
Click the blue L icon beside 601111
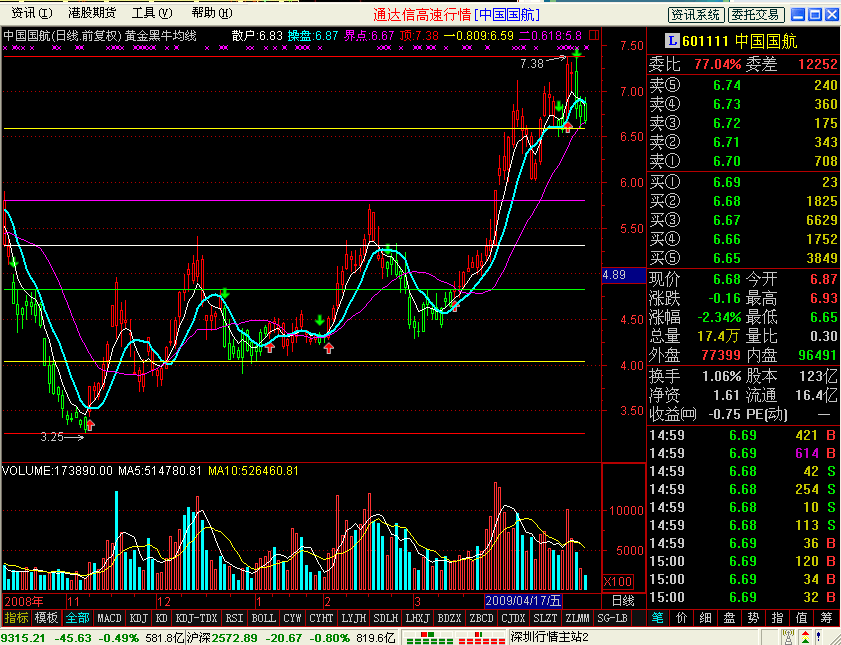pos(672,41)
